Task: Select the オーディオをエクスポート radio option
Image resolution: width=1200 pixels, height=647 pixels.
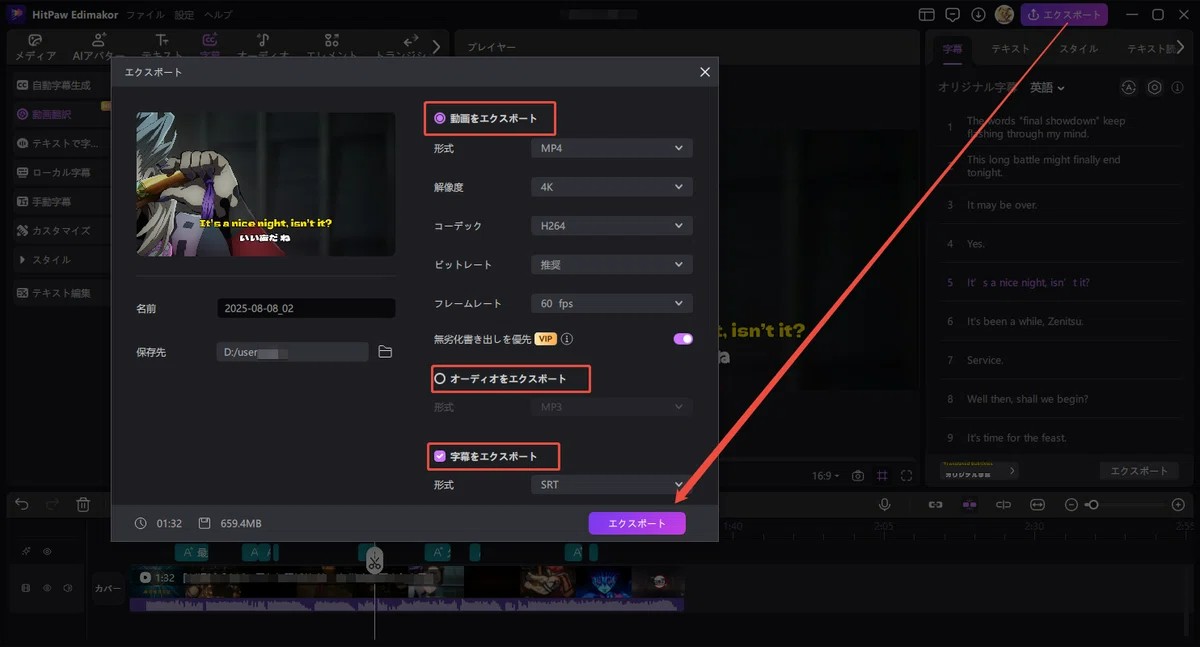Action: [x=440, y=379]
